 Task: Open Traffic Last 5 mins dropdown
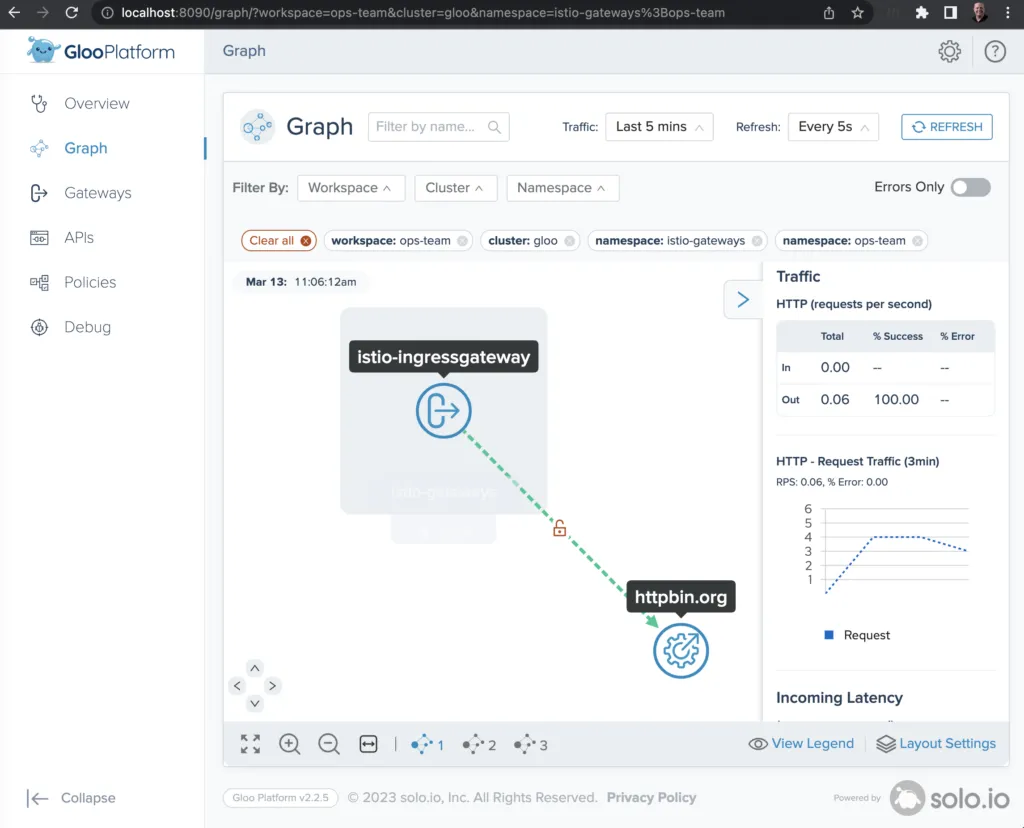(x=659, y=127)
